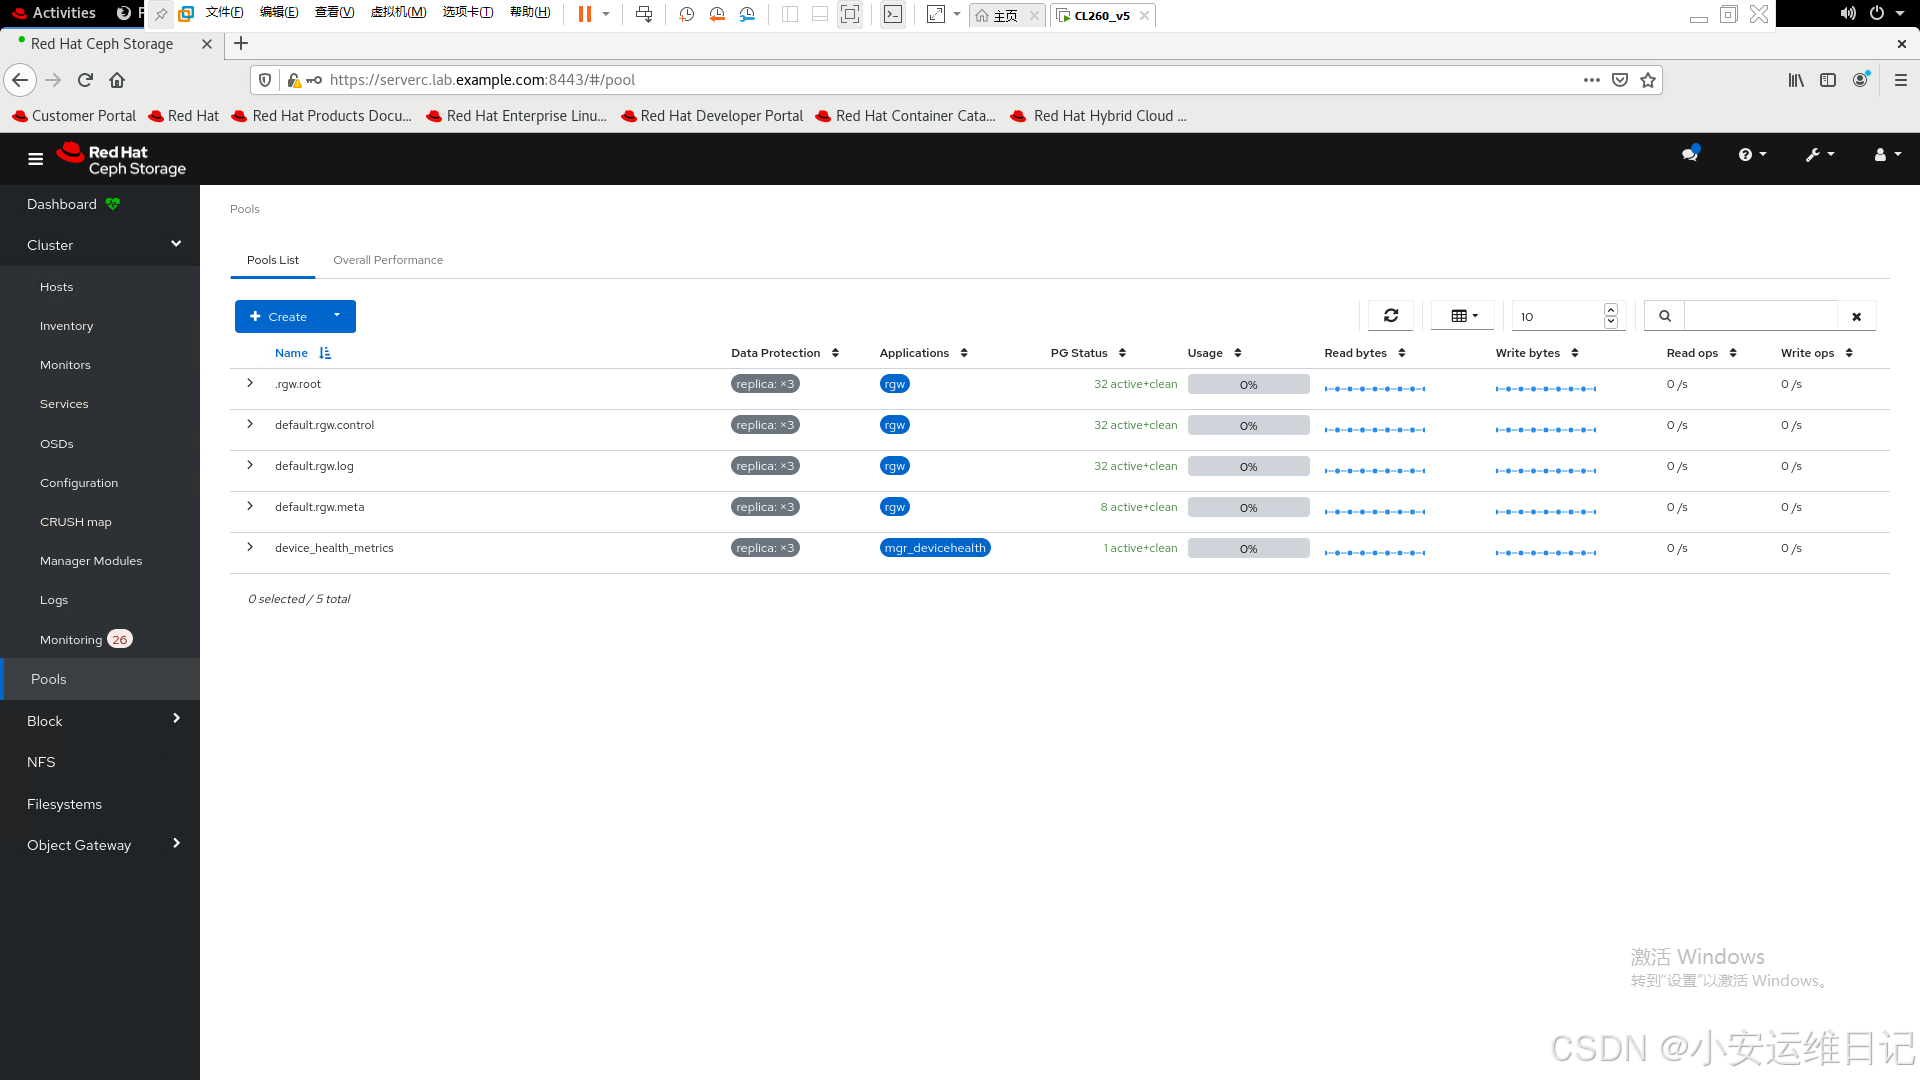Viewport: 1920px width, 1080px height.
Task: Open Firefox application menu
Action: pyautogui.click(x=1901, y=80)
